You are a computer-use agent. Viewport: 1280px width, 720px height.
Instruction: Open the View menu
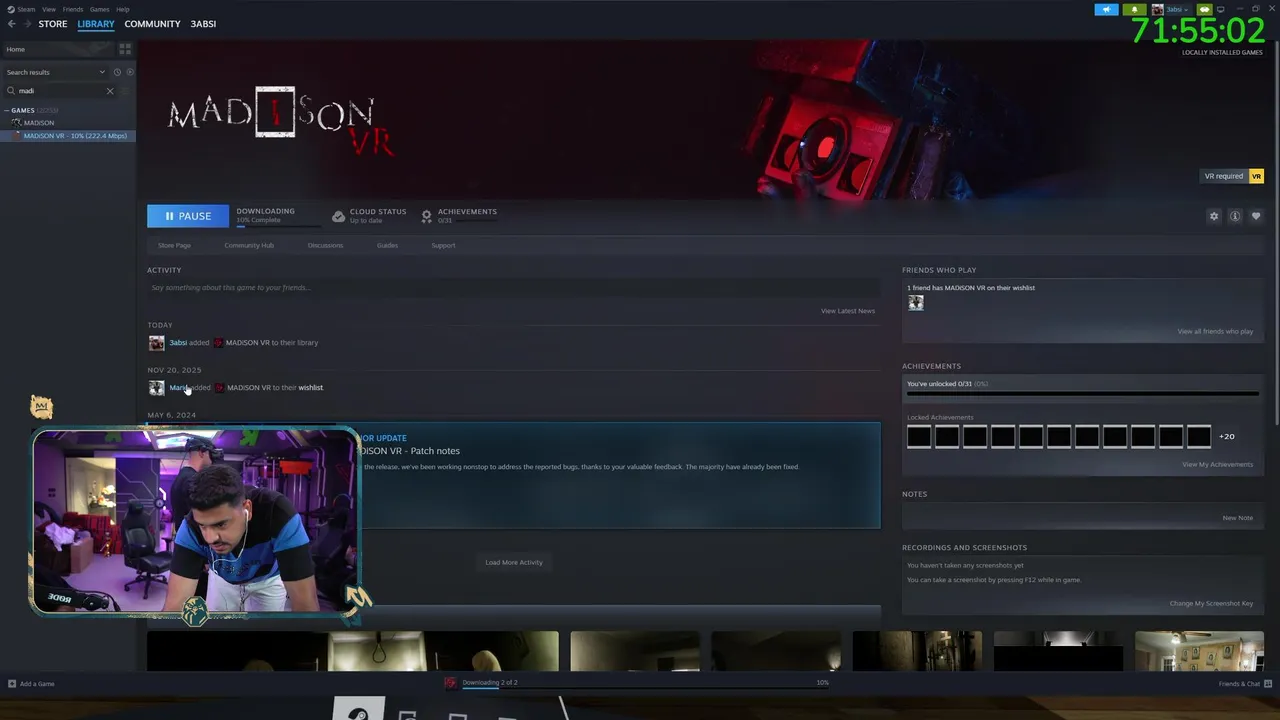[48, 9]
